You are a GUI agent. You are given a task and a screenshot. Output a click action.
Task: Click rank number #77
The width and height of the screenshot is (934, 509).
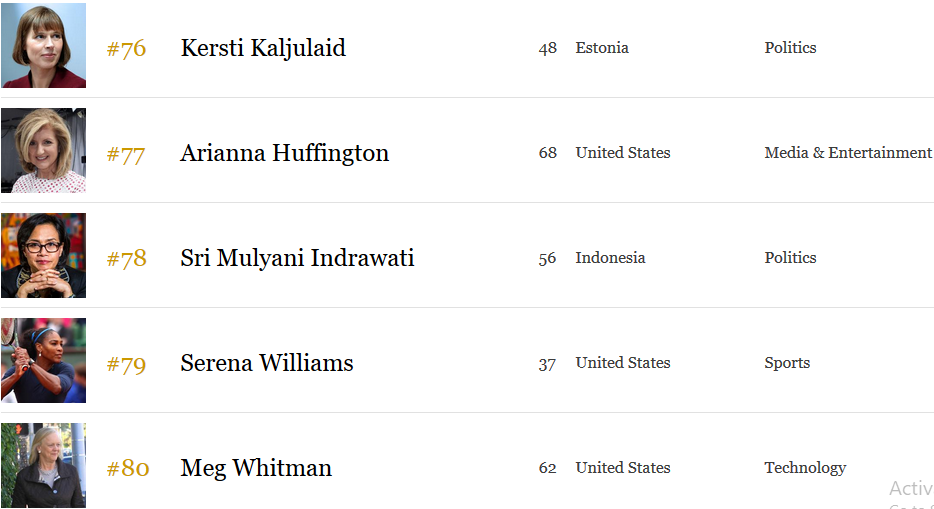click(126, 155)
